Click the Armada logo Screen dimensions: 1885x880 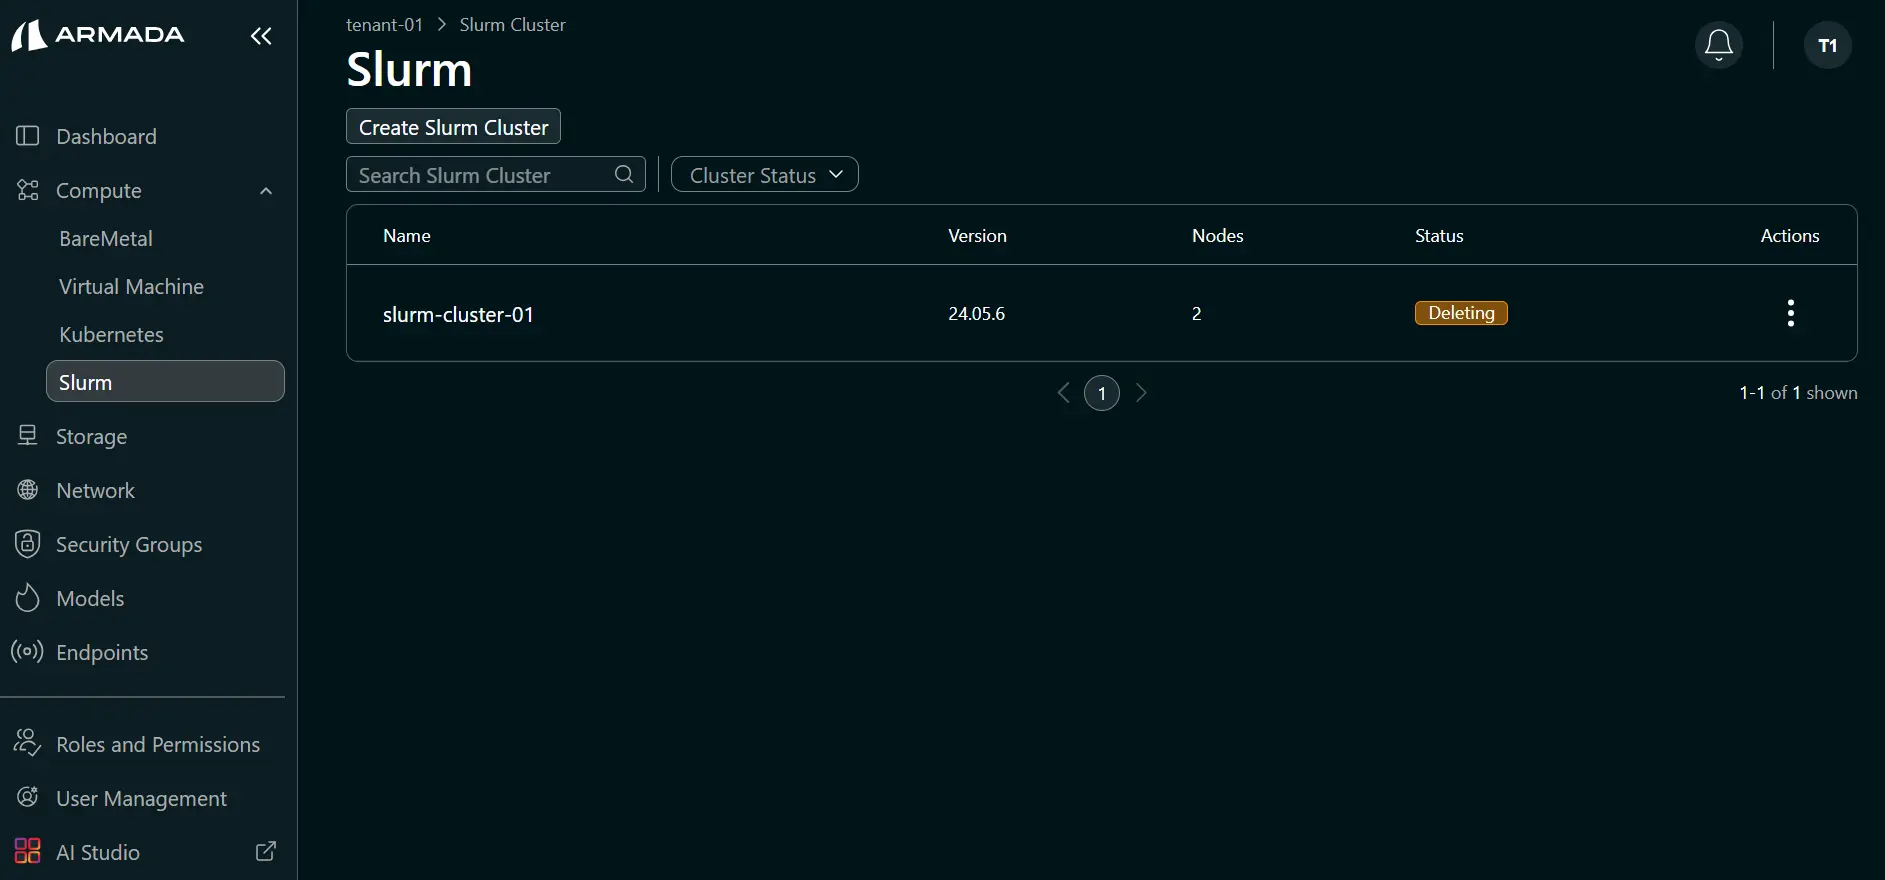[x=98, y=35]
